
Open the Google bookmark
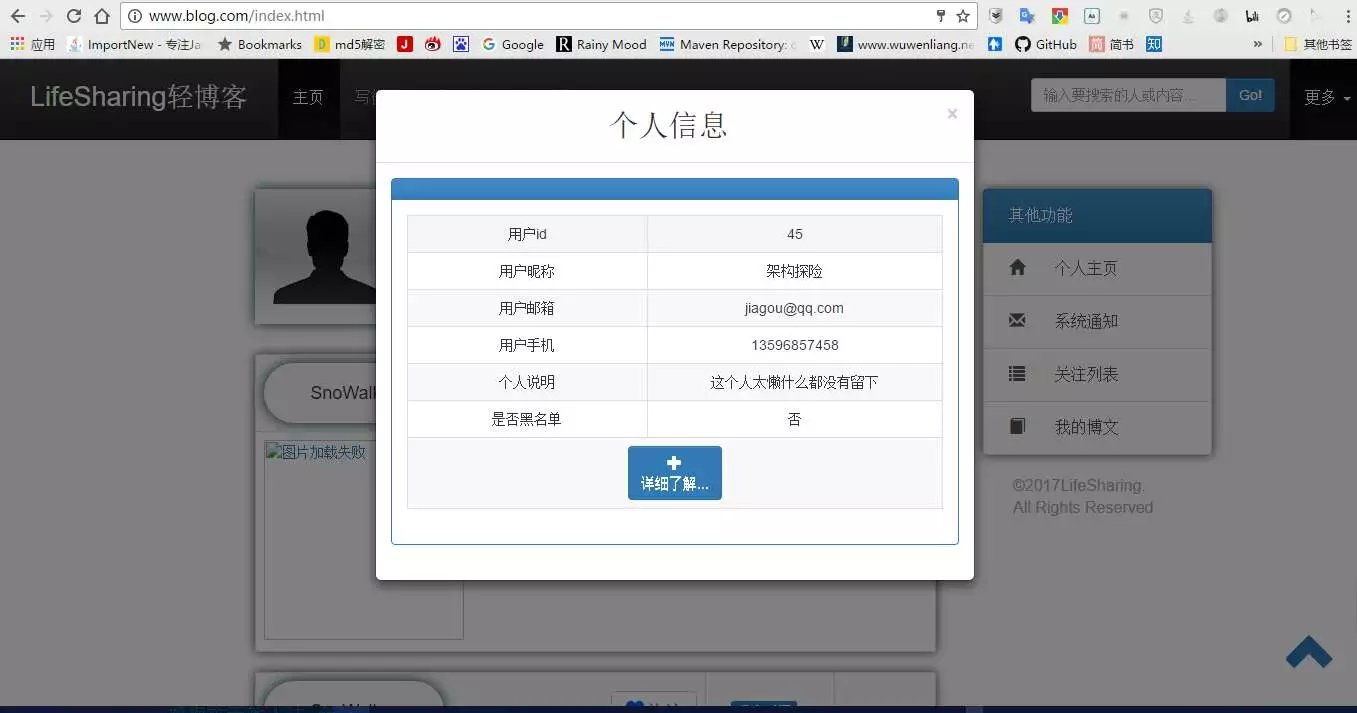(513, 44)
